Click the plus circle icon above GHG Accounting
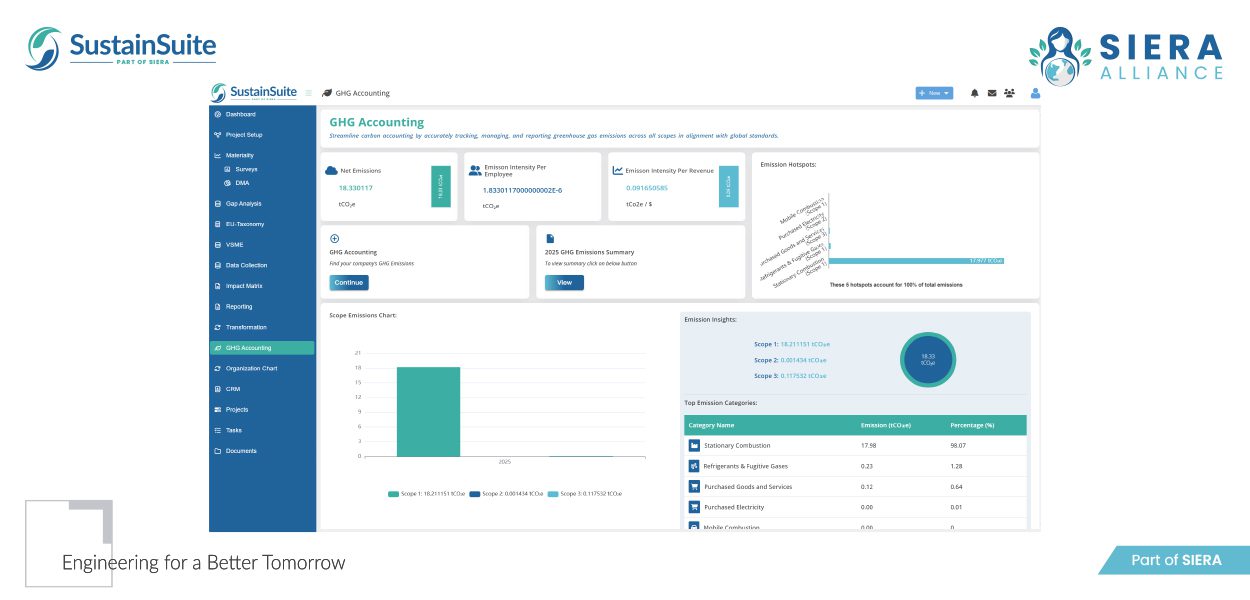 (x=334, y=239)
